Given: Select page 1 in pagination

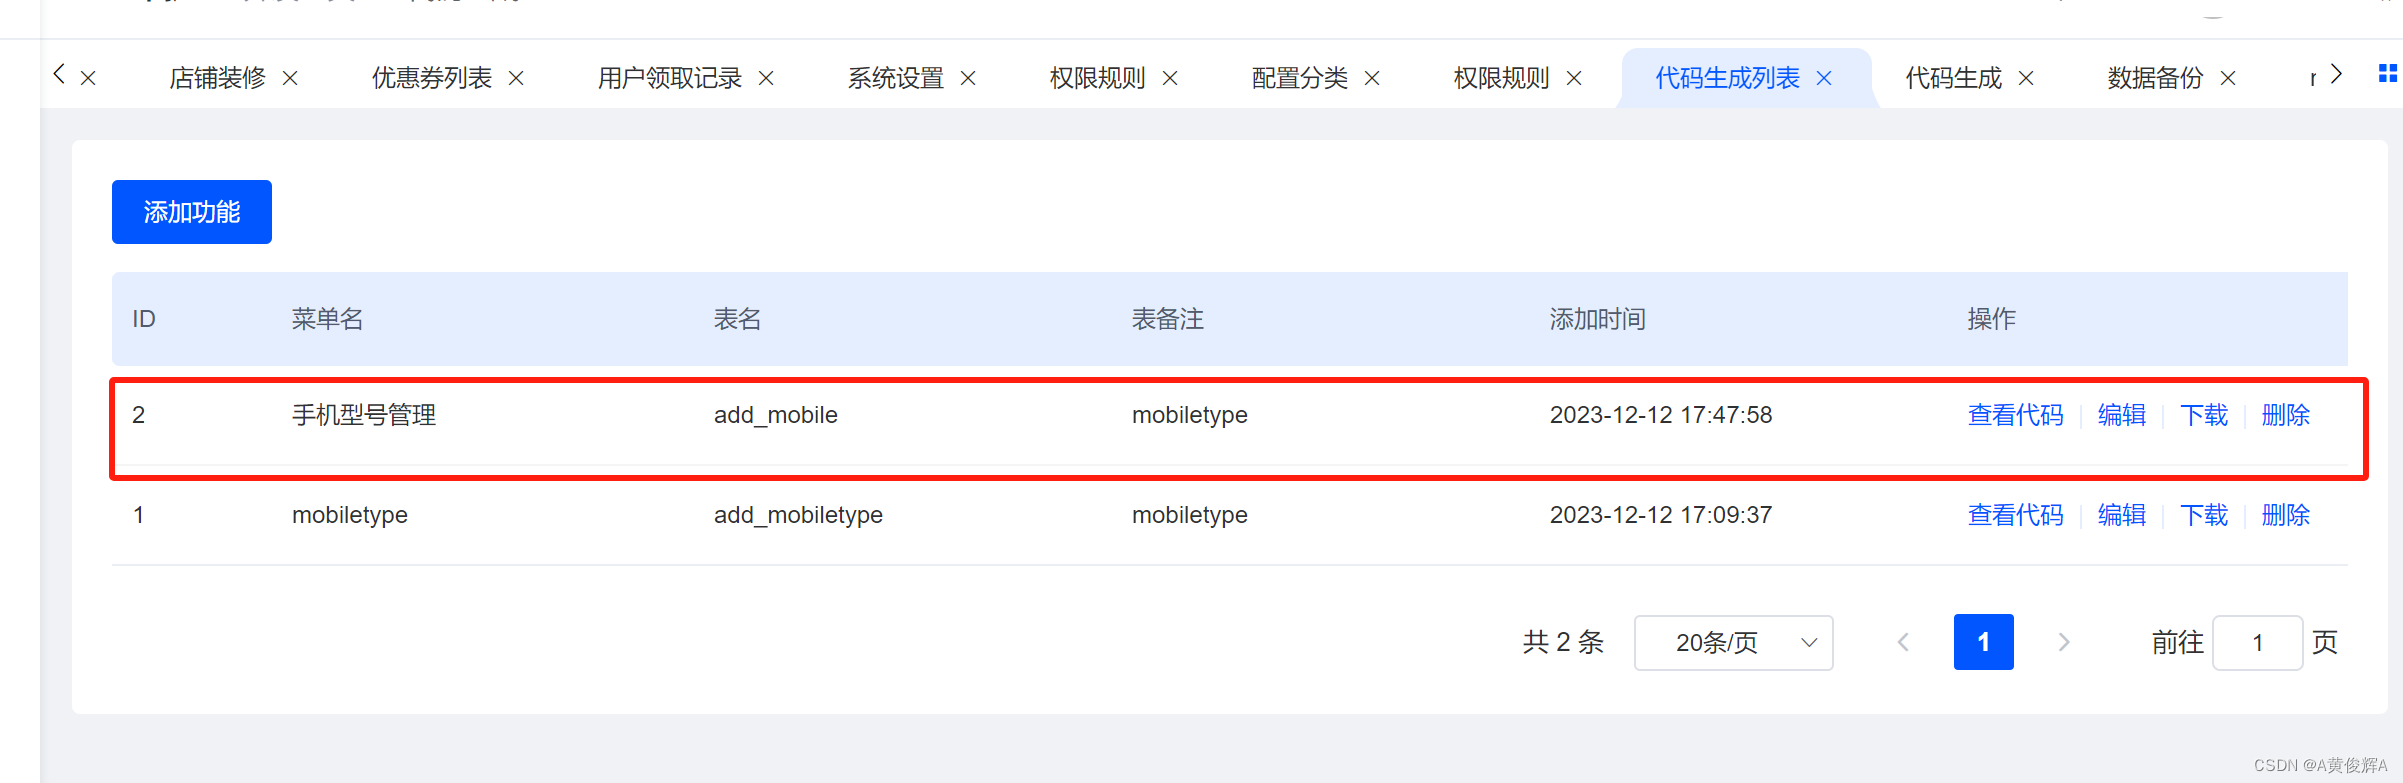Looking at the screenshot, I should (x=1983, y=642).
